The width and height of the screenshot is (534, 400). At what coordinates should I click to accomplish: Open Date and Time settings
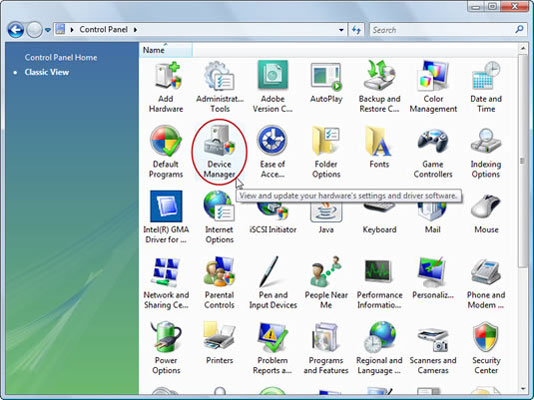[x=486, y=87]
